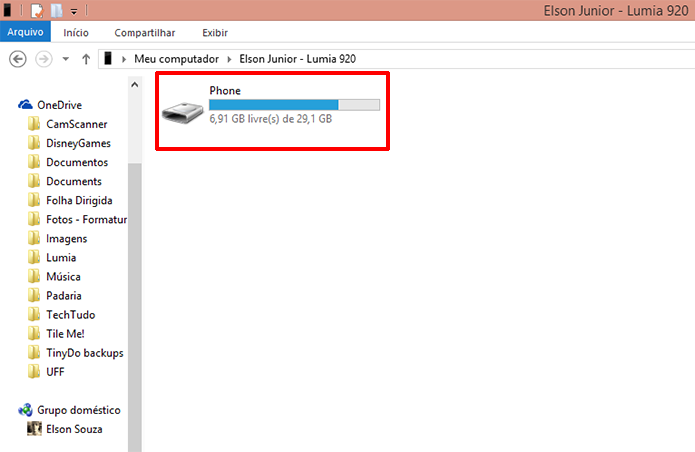This screenshot has height=452, width=695.
Task: Click the navigation pane scrollbar thumb
Action: point(135,307)
